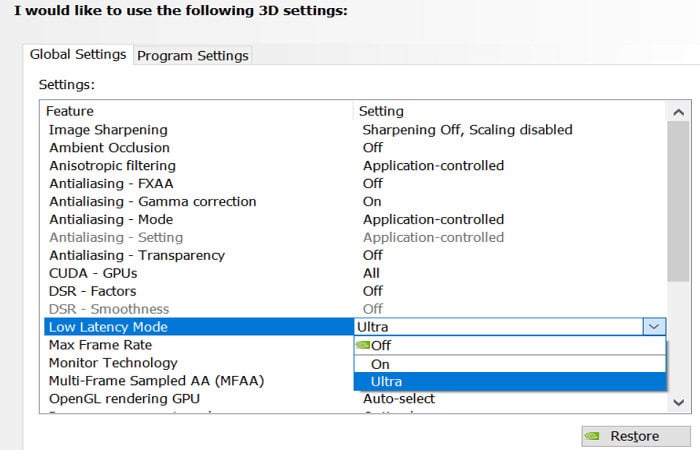Click the vertical scrollbar thumb
This screenshot has width=700, height=450.
[x=679, y=201]
